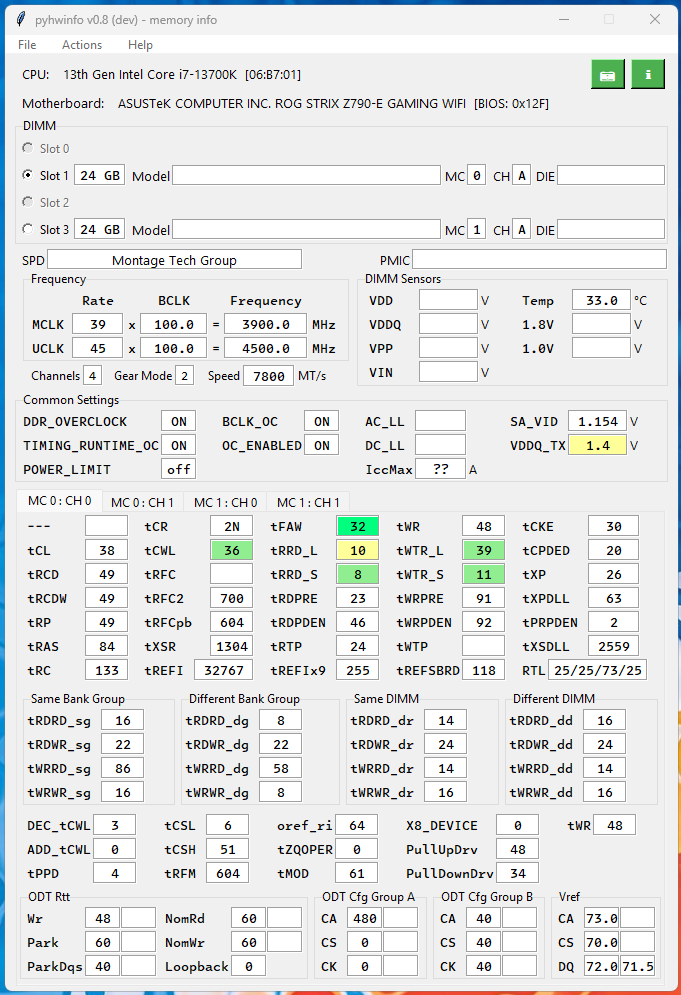Click the green-highlighted tFAW value field
This screenshot has width=681, height=995.
tap(357, 526)
